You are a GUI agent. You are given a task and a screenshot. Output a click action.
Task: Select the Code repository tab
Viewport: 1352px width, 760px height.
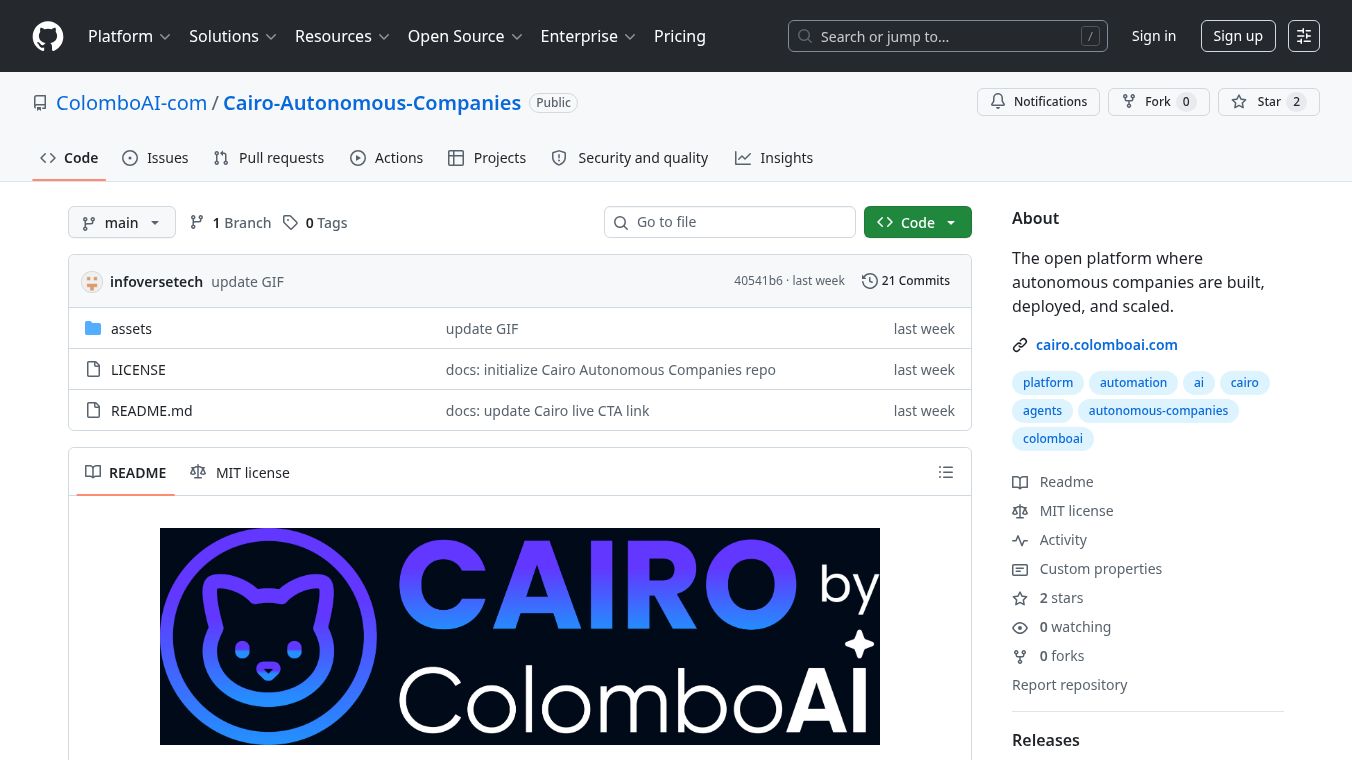pyautogui.click(x=69, y=158)
